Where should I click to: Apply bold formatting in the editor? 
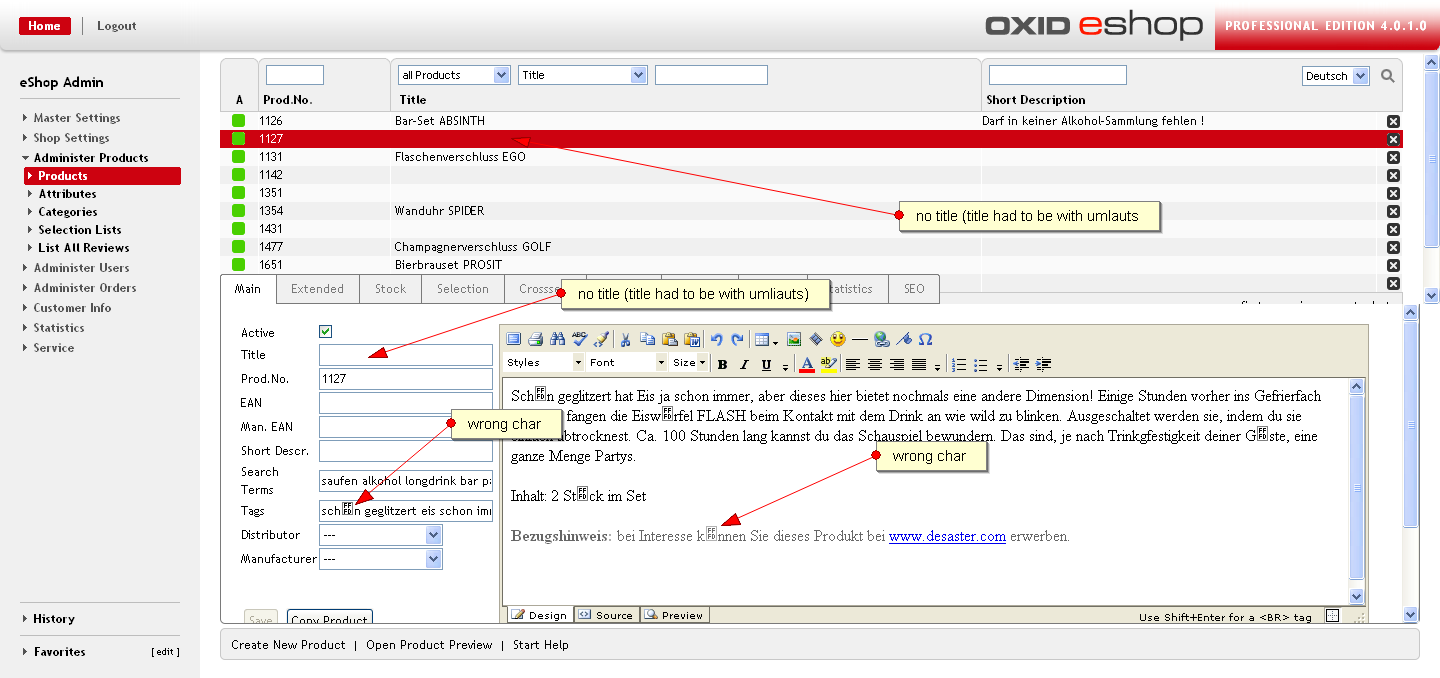[x=722, y=364]
